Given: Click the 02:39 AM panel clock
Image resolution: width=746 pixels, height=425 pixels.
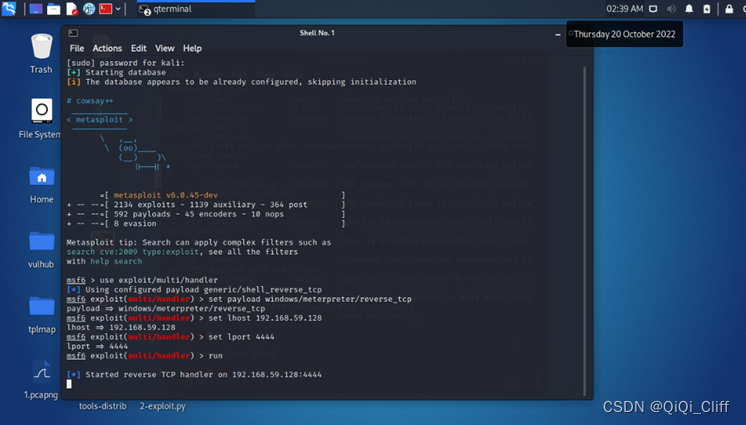Looking at the screenshot, I should (624, 9).
